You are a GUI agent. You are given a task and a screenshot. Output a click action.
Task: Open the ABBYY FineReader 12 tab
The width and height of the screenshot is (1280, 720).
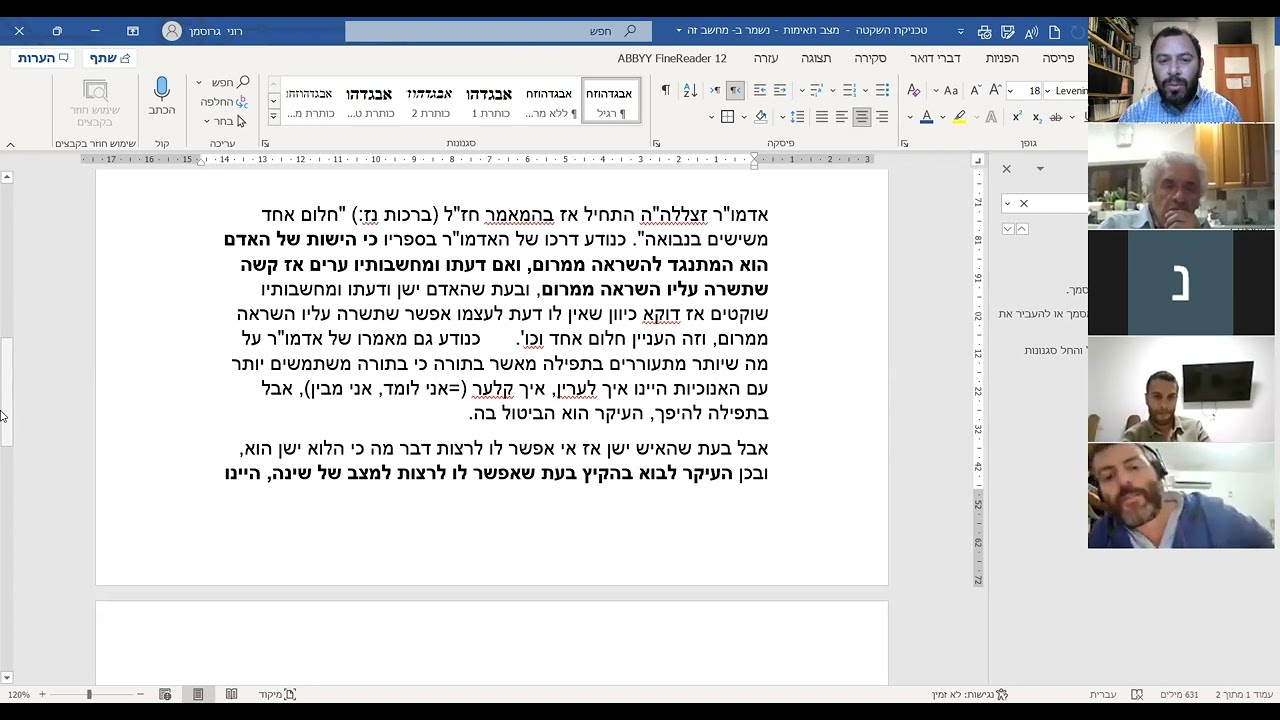(672, 58)
